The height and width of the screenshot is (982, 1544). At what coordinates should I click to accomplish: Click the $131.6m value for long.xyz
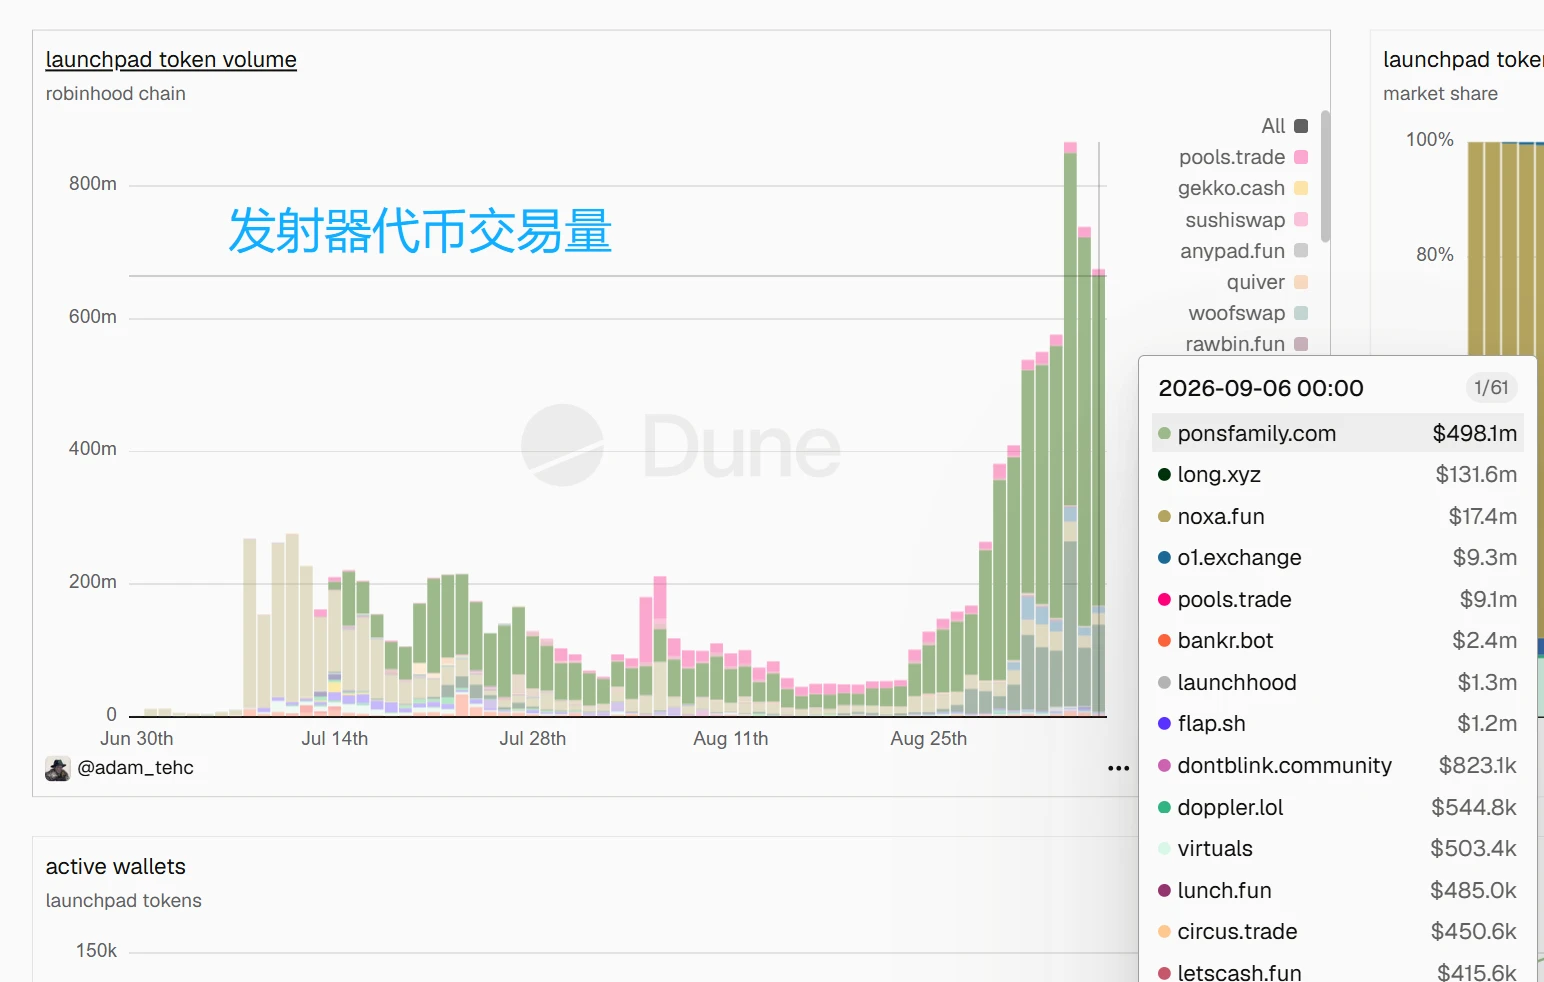point(1476,475)
